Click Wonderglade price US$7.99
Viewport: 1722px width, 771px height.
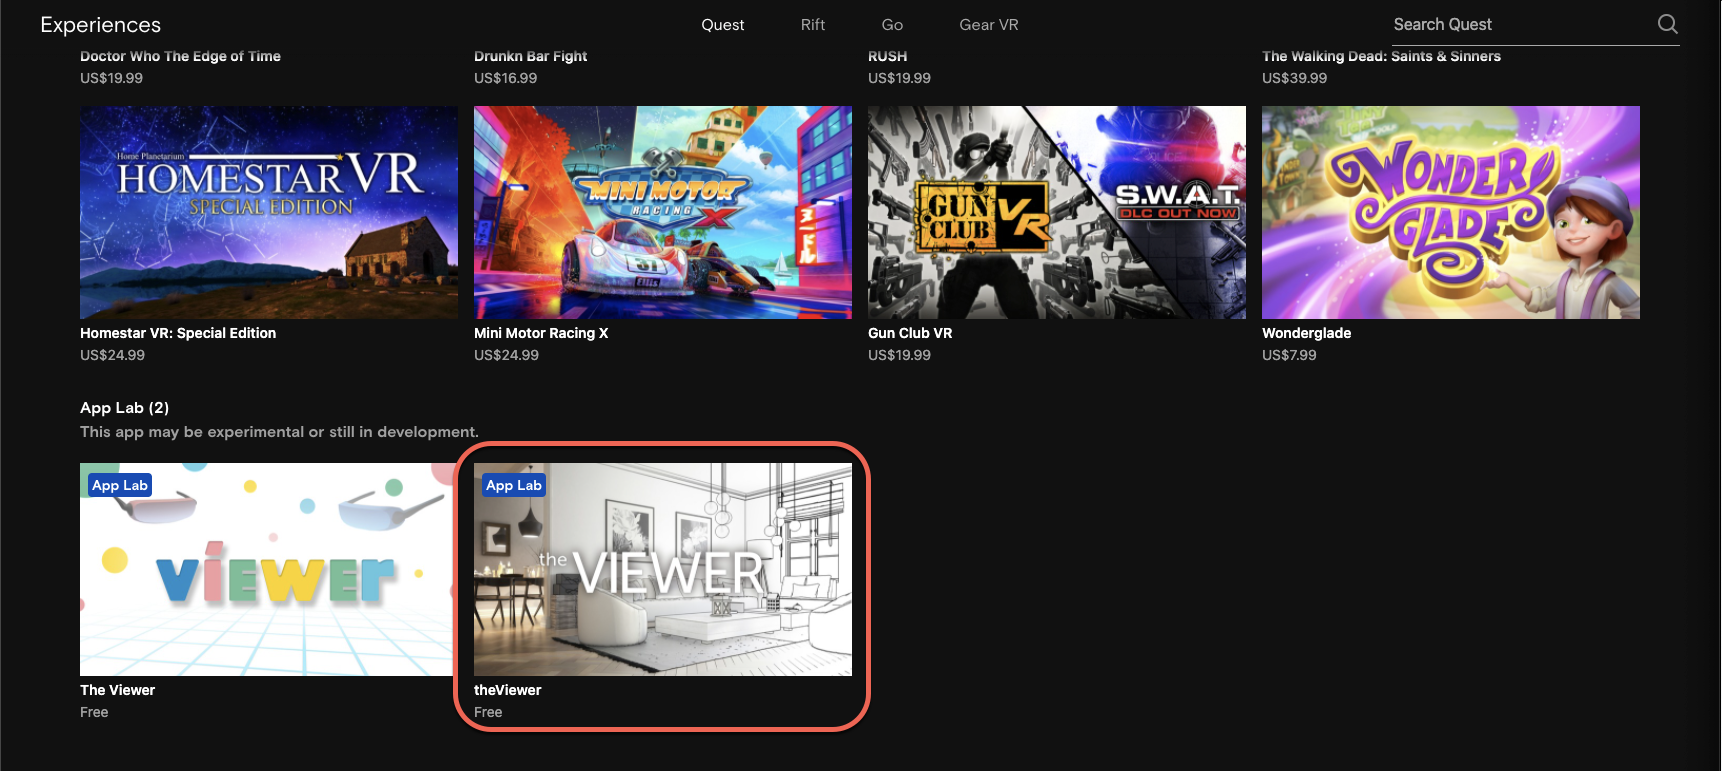(1289, 355)
